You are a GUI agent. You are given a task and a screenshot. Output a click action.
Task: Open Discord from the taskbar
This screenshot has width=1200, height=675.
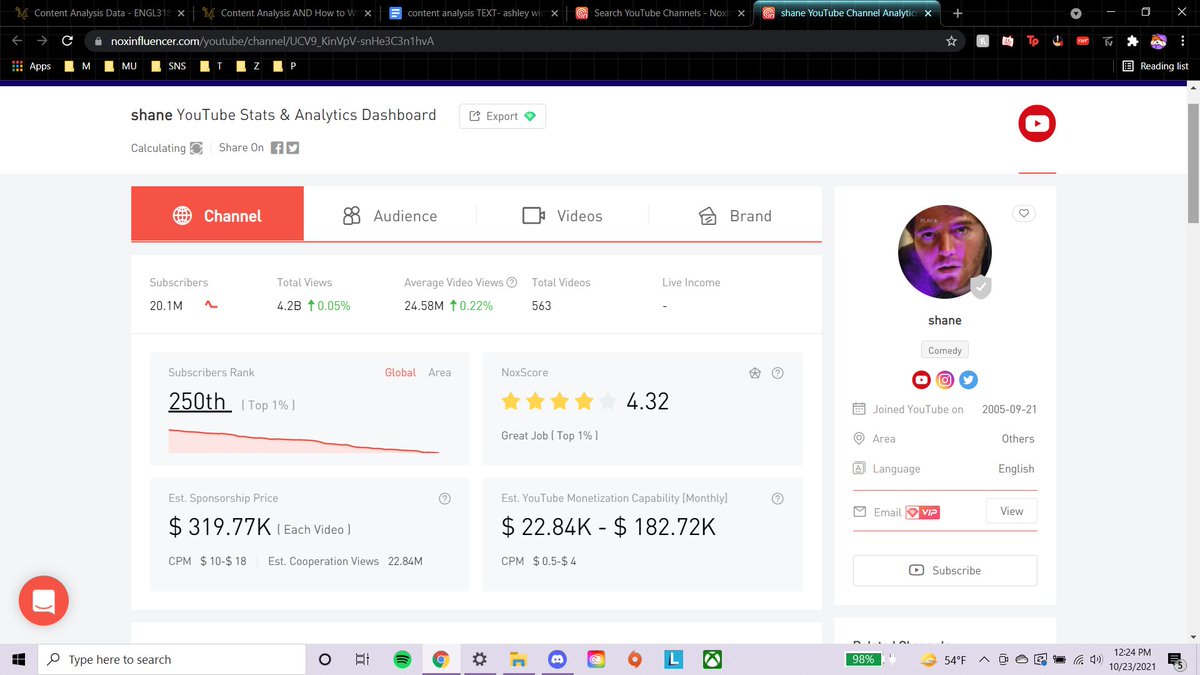pyautogui.click(x=557, y=659)
